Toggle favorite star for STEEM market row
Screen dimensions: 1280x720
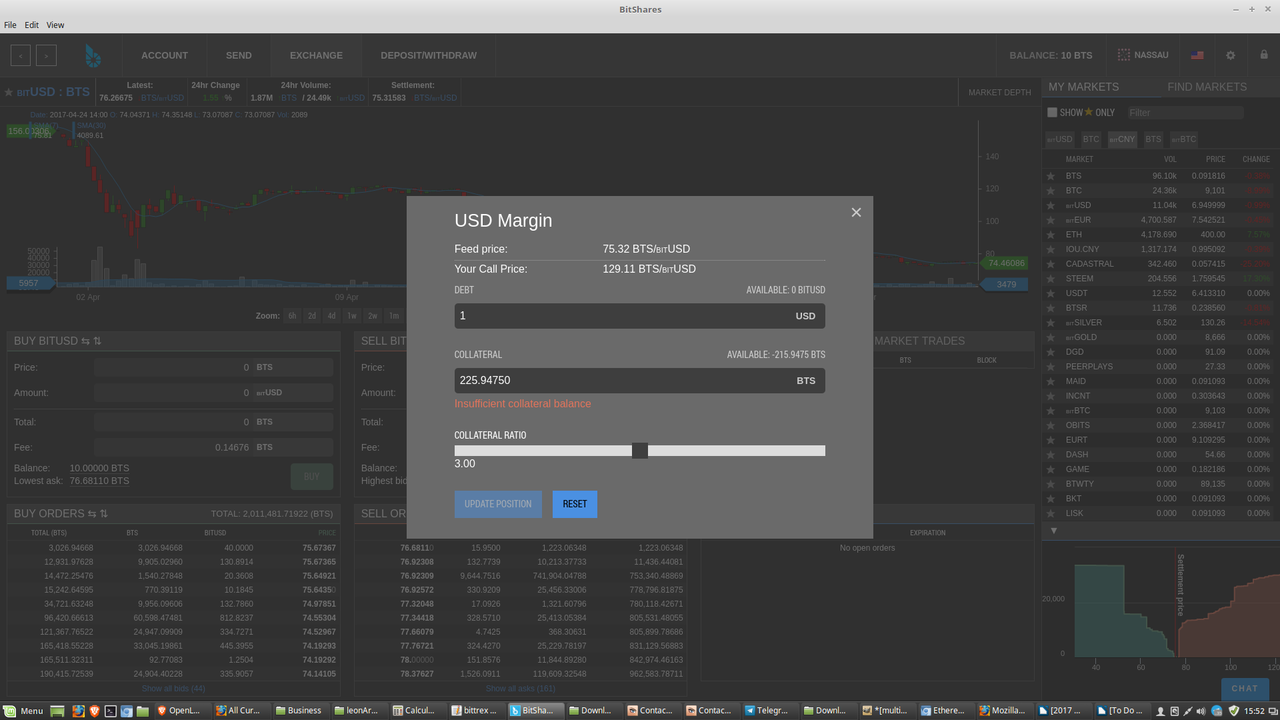click(1051, 279)
